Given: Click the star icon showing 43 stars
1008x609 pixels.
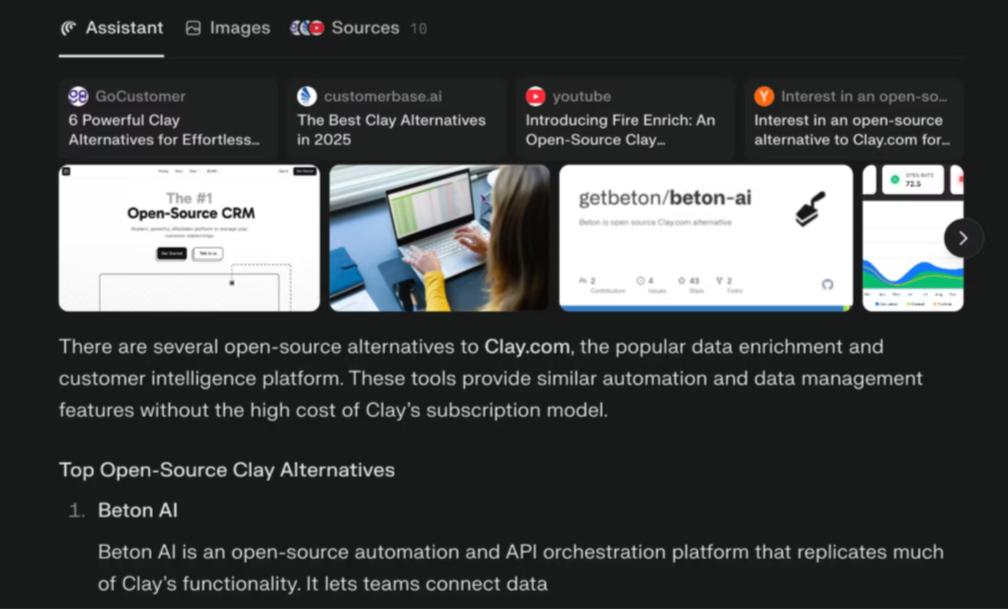Looking at the screenshot, I should point(682,281).
